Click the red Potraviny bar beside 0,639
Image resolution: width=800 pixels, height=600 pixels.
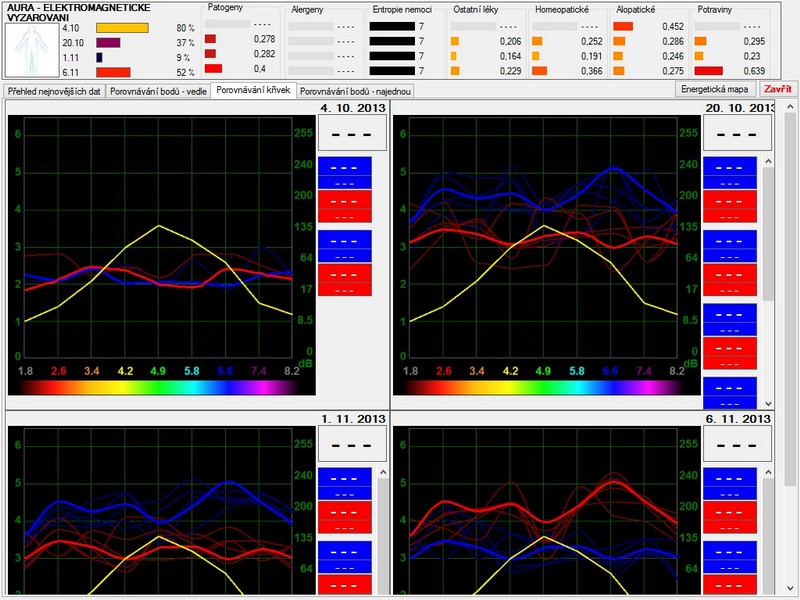(x=709, y=71)
